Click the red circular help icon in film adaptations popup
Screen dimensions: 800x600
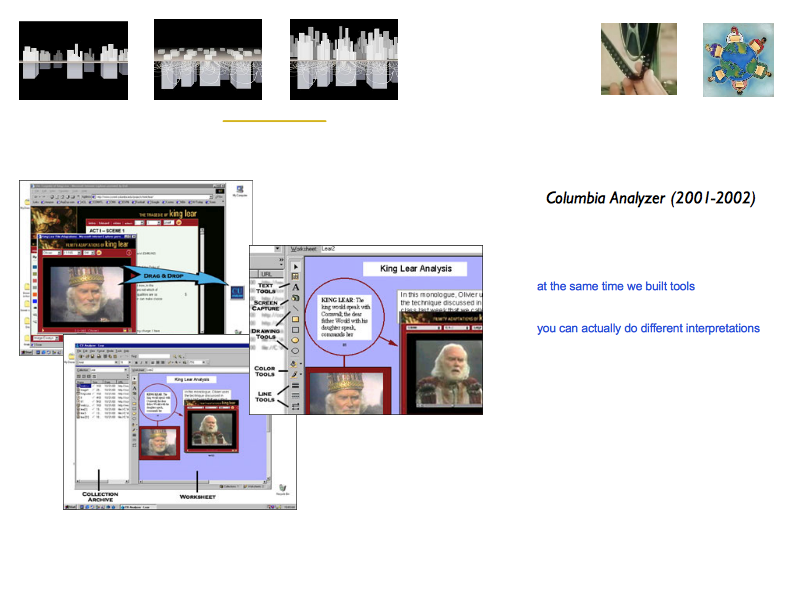pos(129,253)
